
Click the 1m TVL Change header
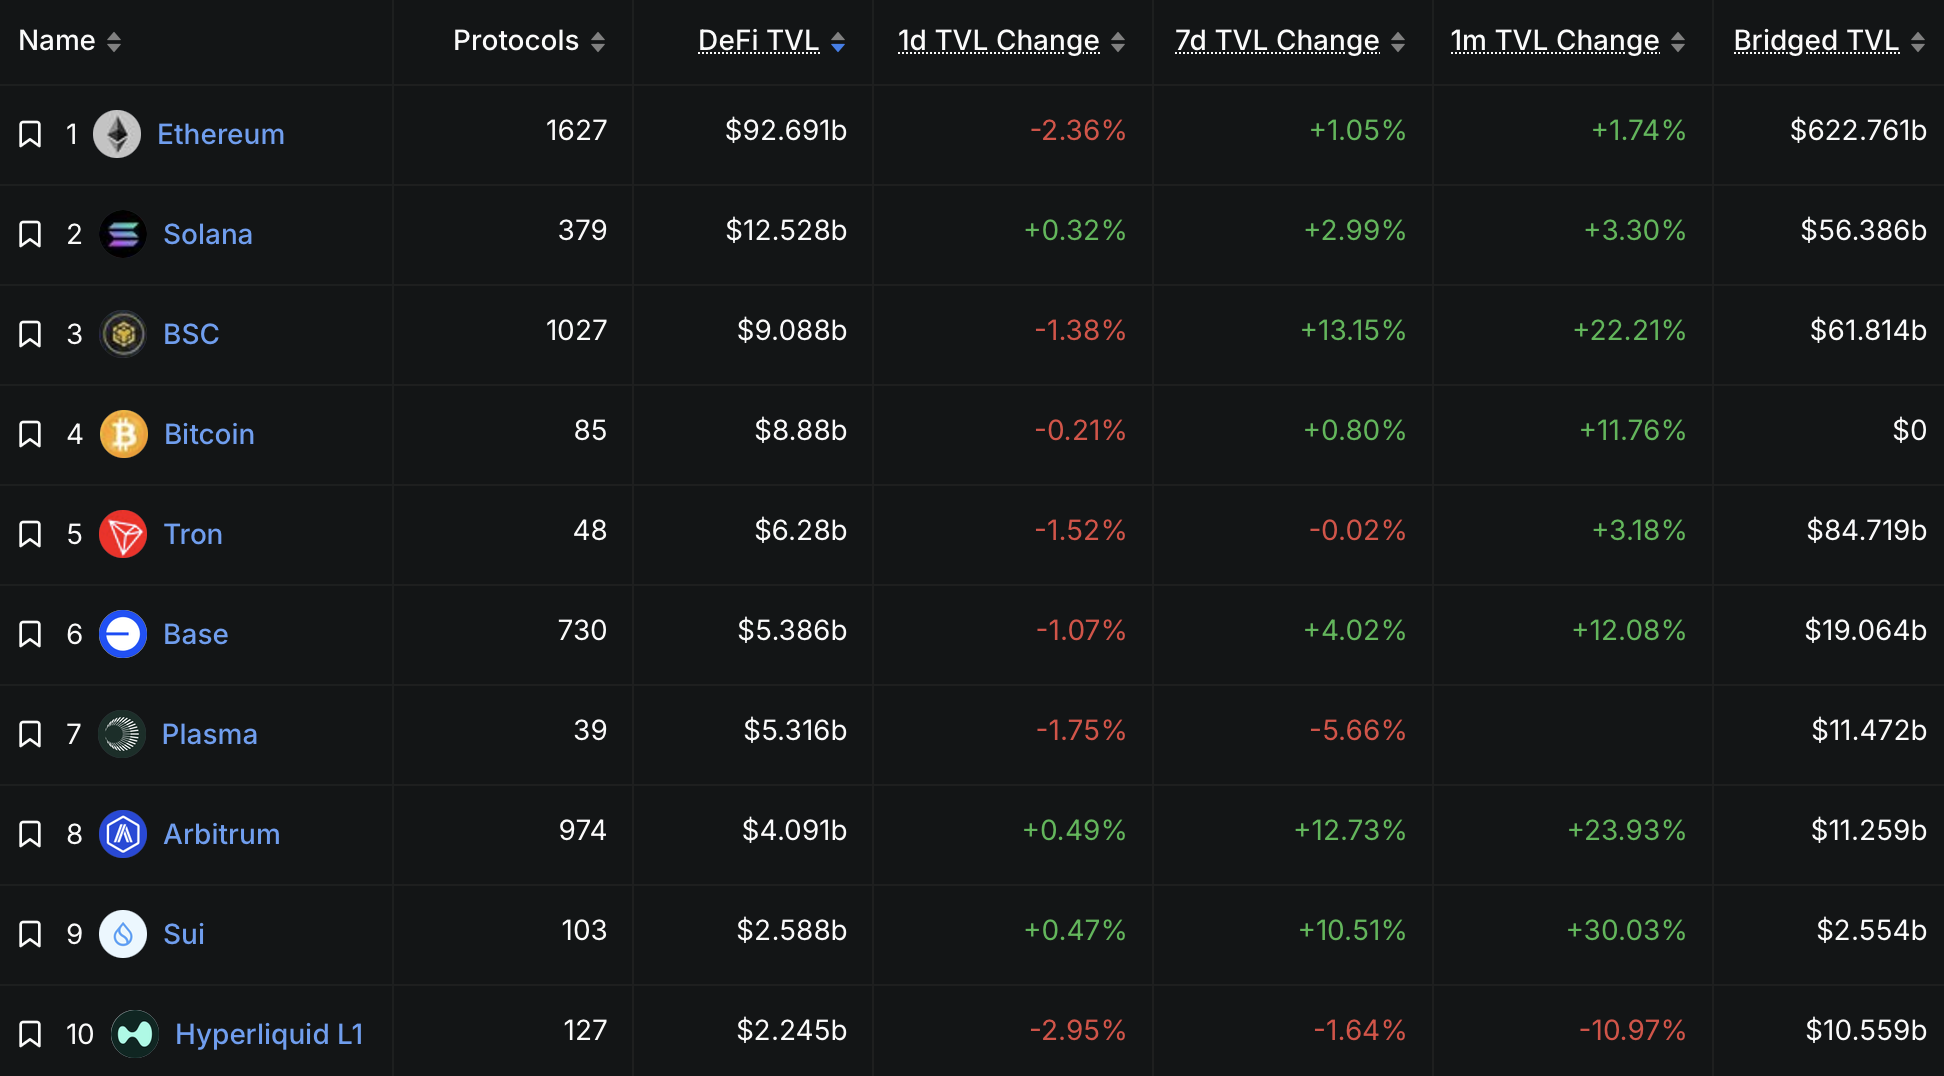click(1555, 41)
